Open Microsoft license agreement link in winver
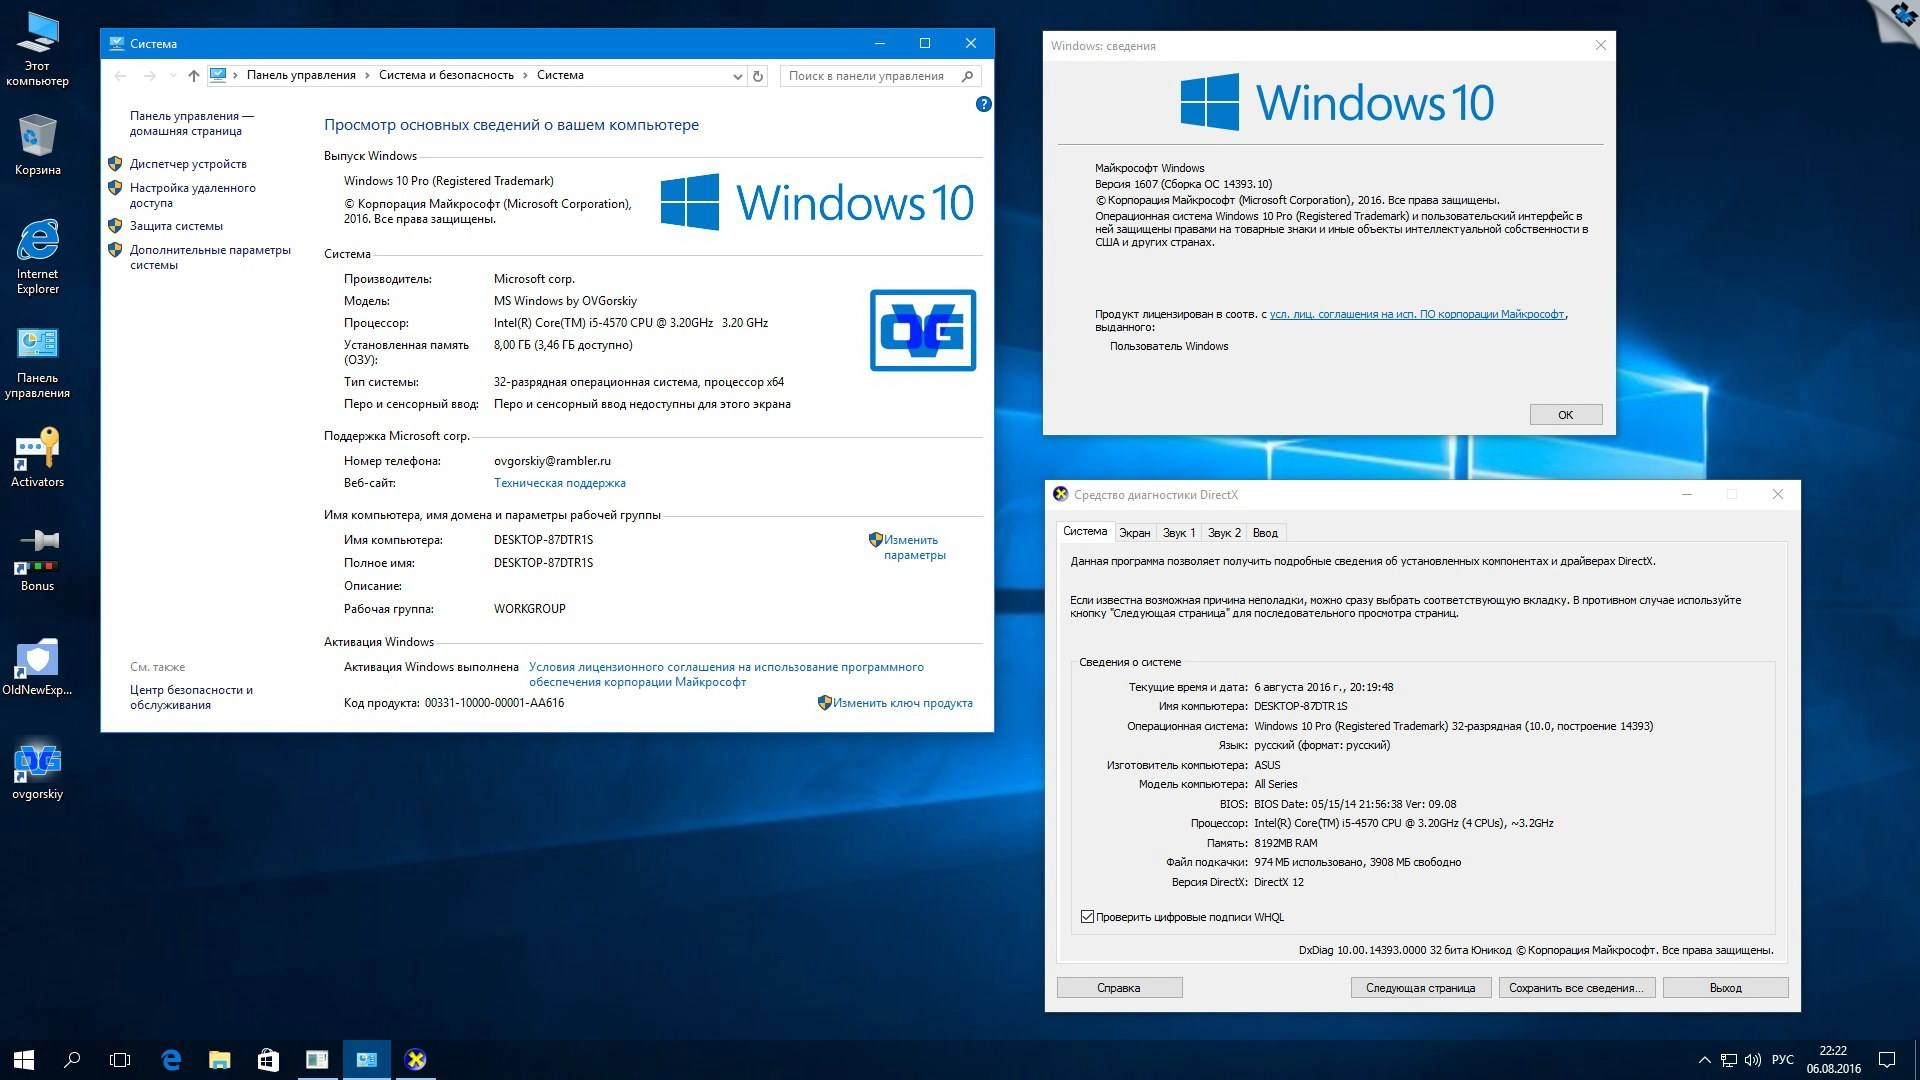1920x1080 pixels. (1416, 314)
